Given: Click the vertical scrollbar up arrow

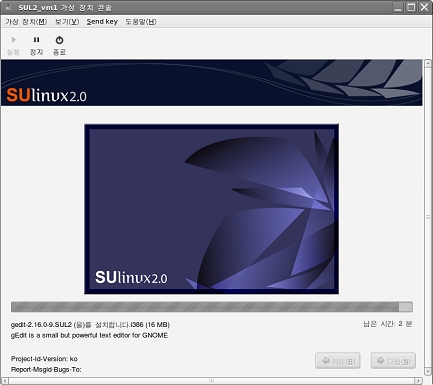Looking at the screenshot, I should [x=428, y=63].
